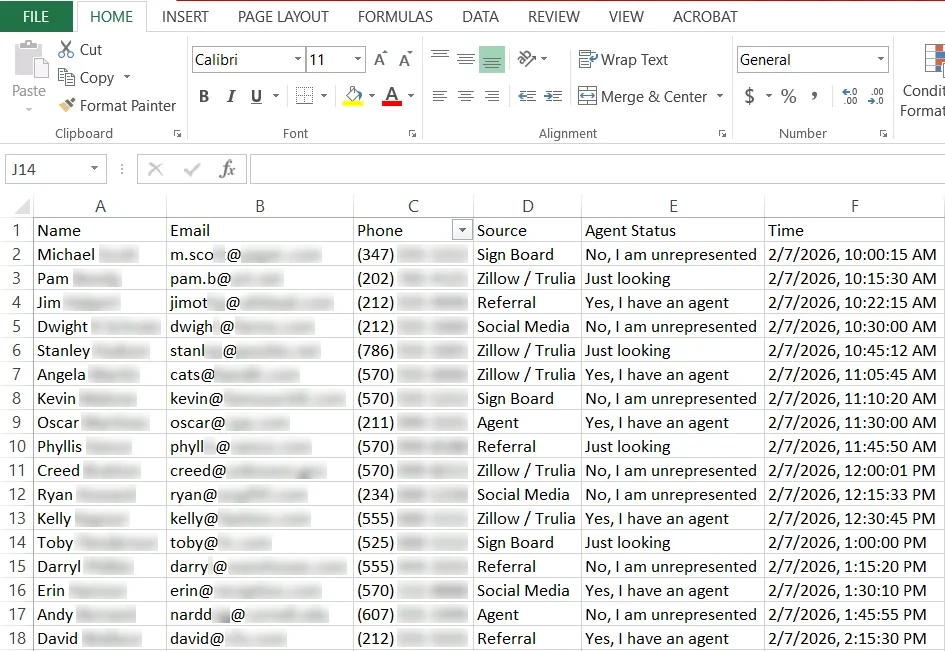Open the font color dropdown arrow
Image resolution: width=945 pixels, height=651 pixels.
tap(411, 96)
